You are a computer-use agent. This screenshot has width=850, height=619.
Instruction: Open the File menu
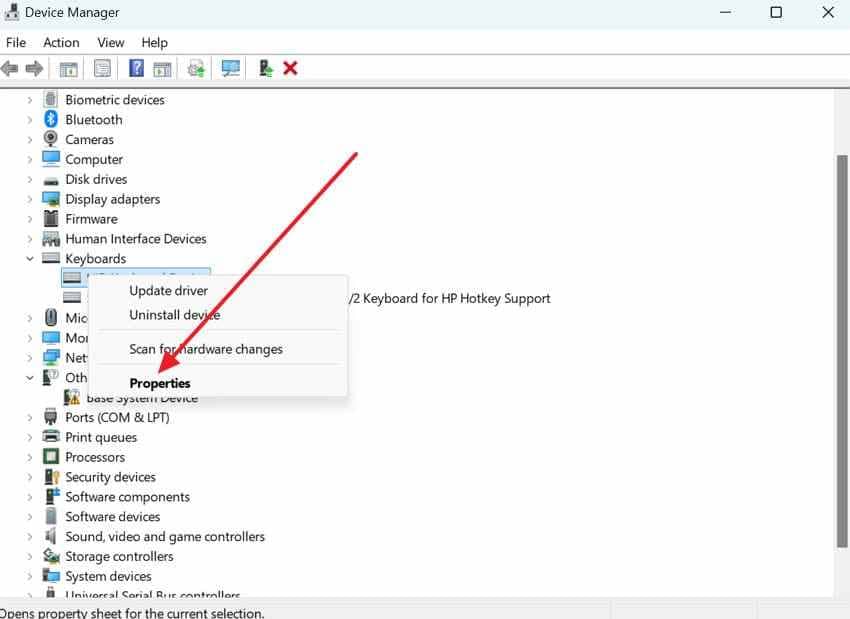tap(16, 42)
